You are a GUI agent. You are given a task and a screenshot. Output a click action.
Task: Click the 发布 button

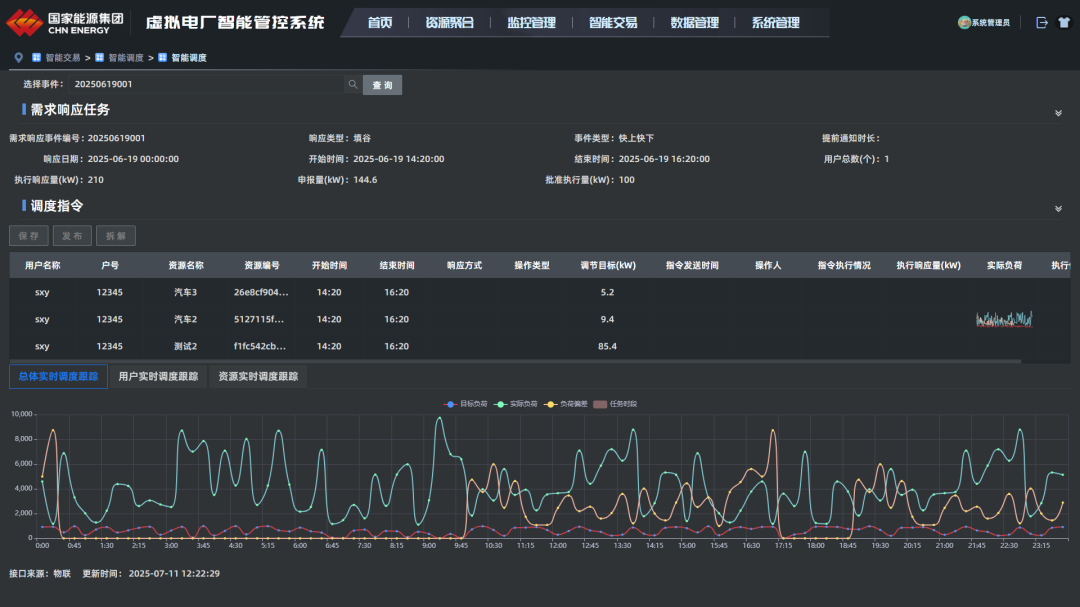(72, 236)
